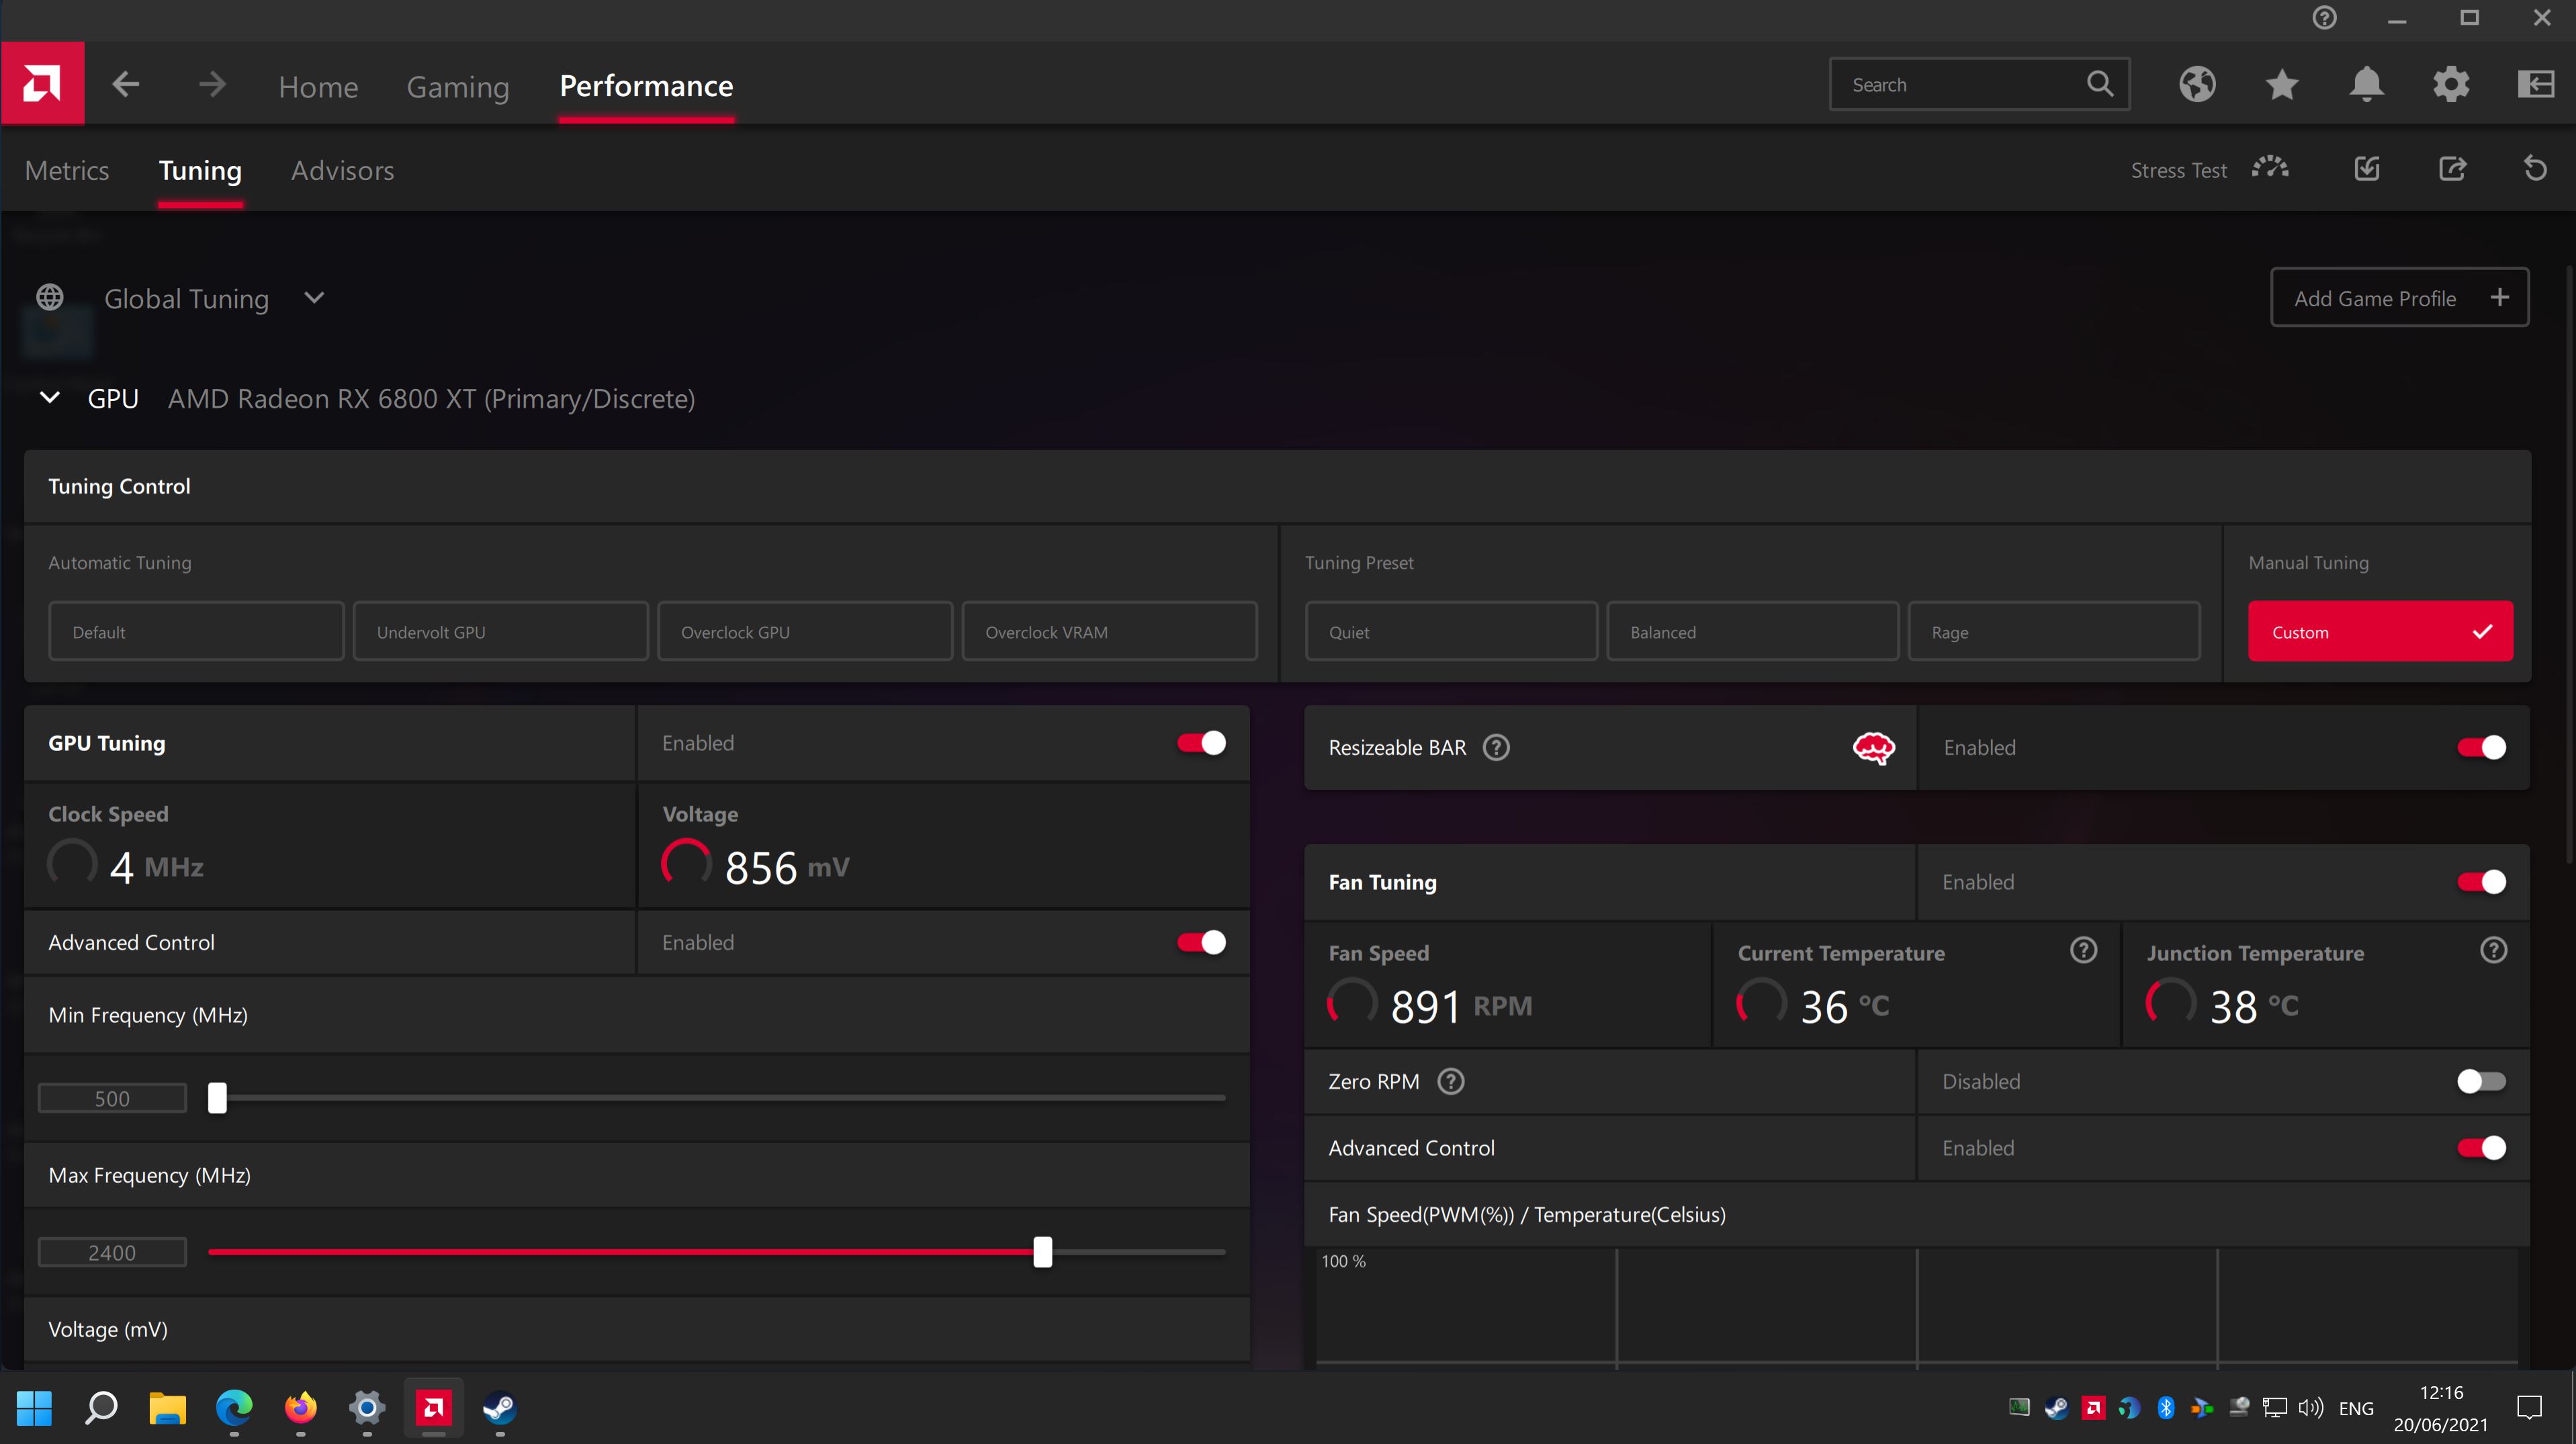This screenshot has width=2576, height=1444.
Task: Enable the Zero RPM toggle
Action: click(2481, 1081)
